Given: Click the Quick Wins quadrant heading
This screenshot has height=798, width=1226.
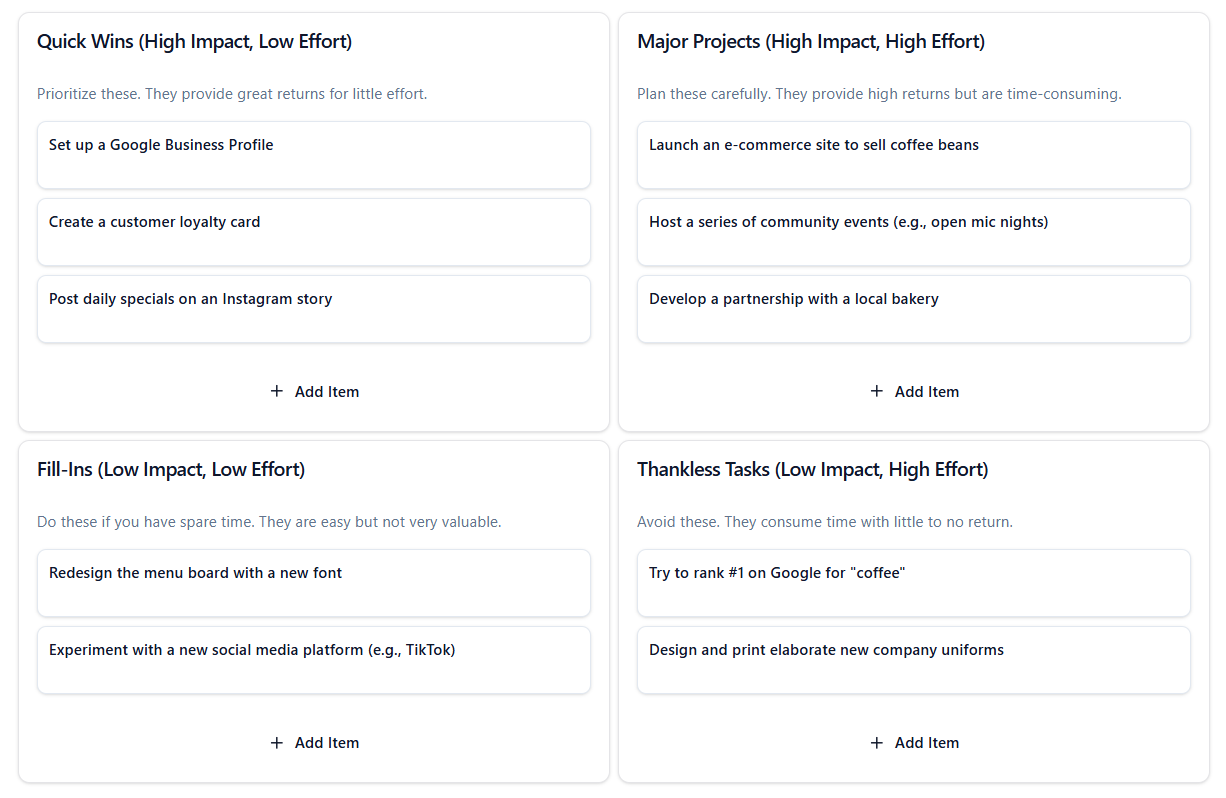Looking at the screenshot, I should (x=194, y=42).
